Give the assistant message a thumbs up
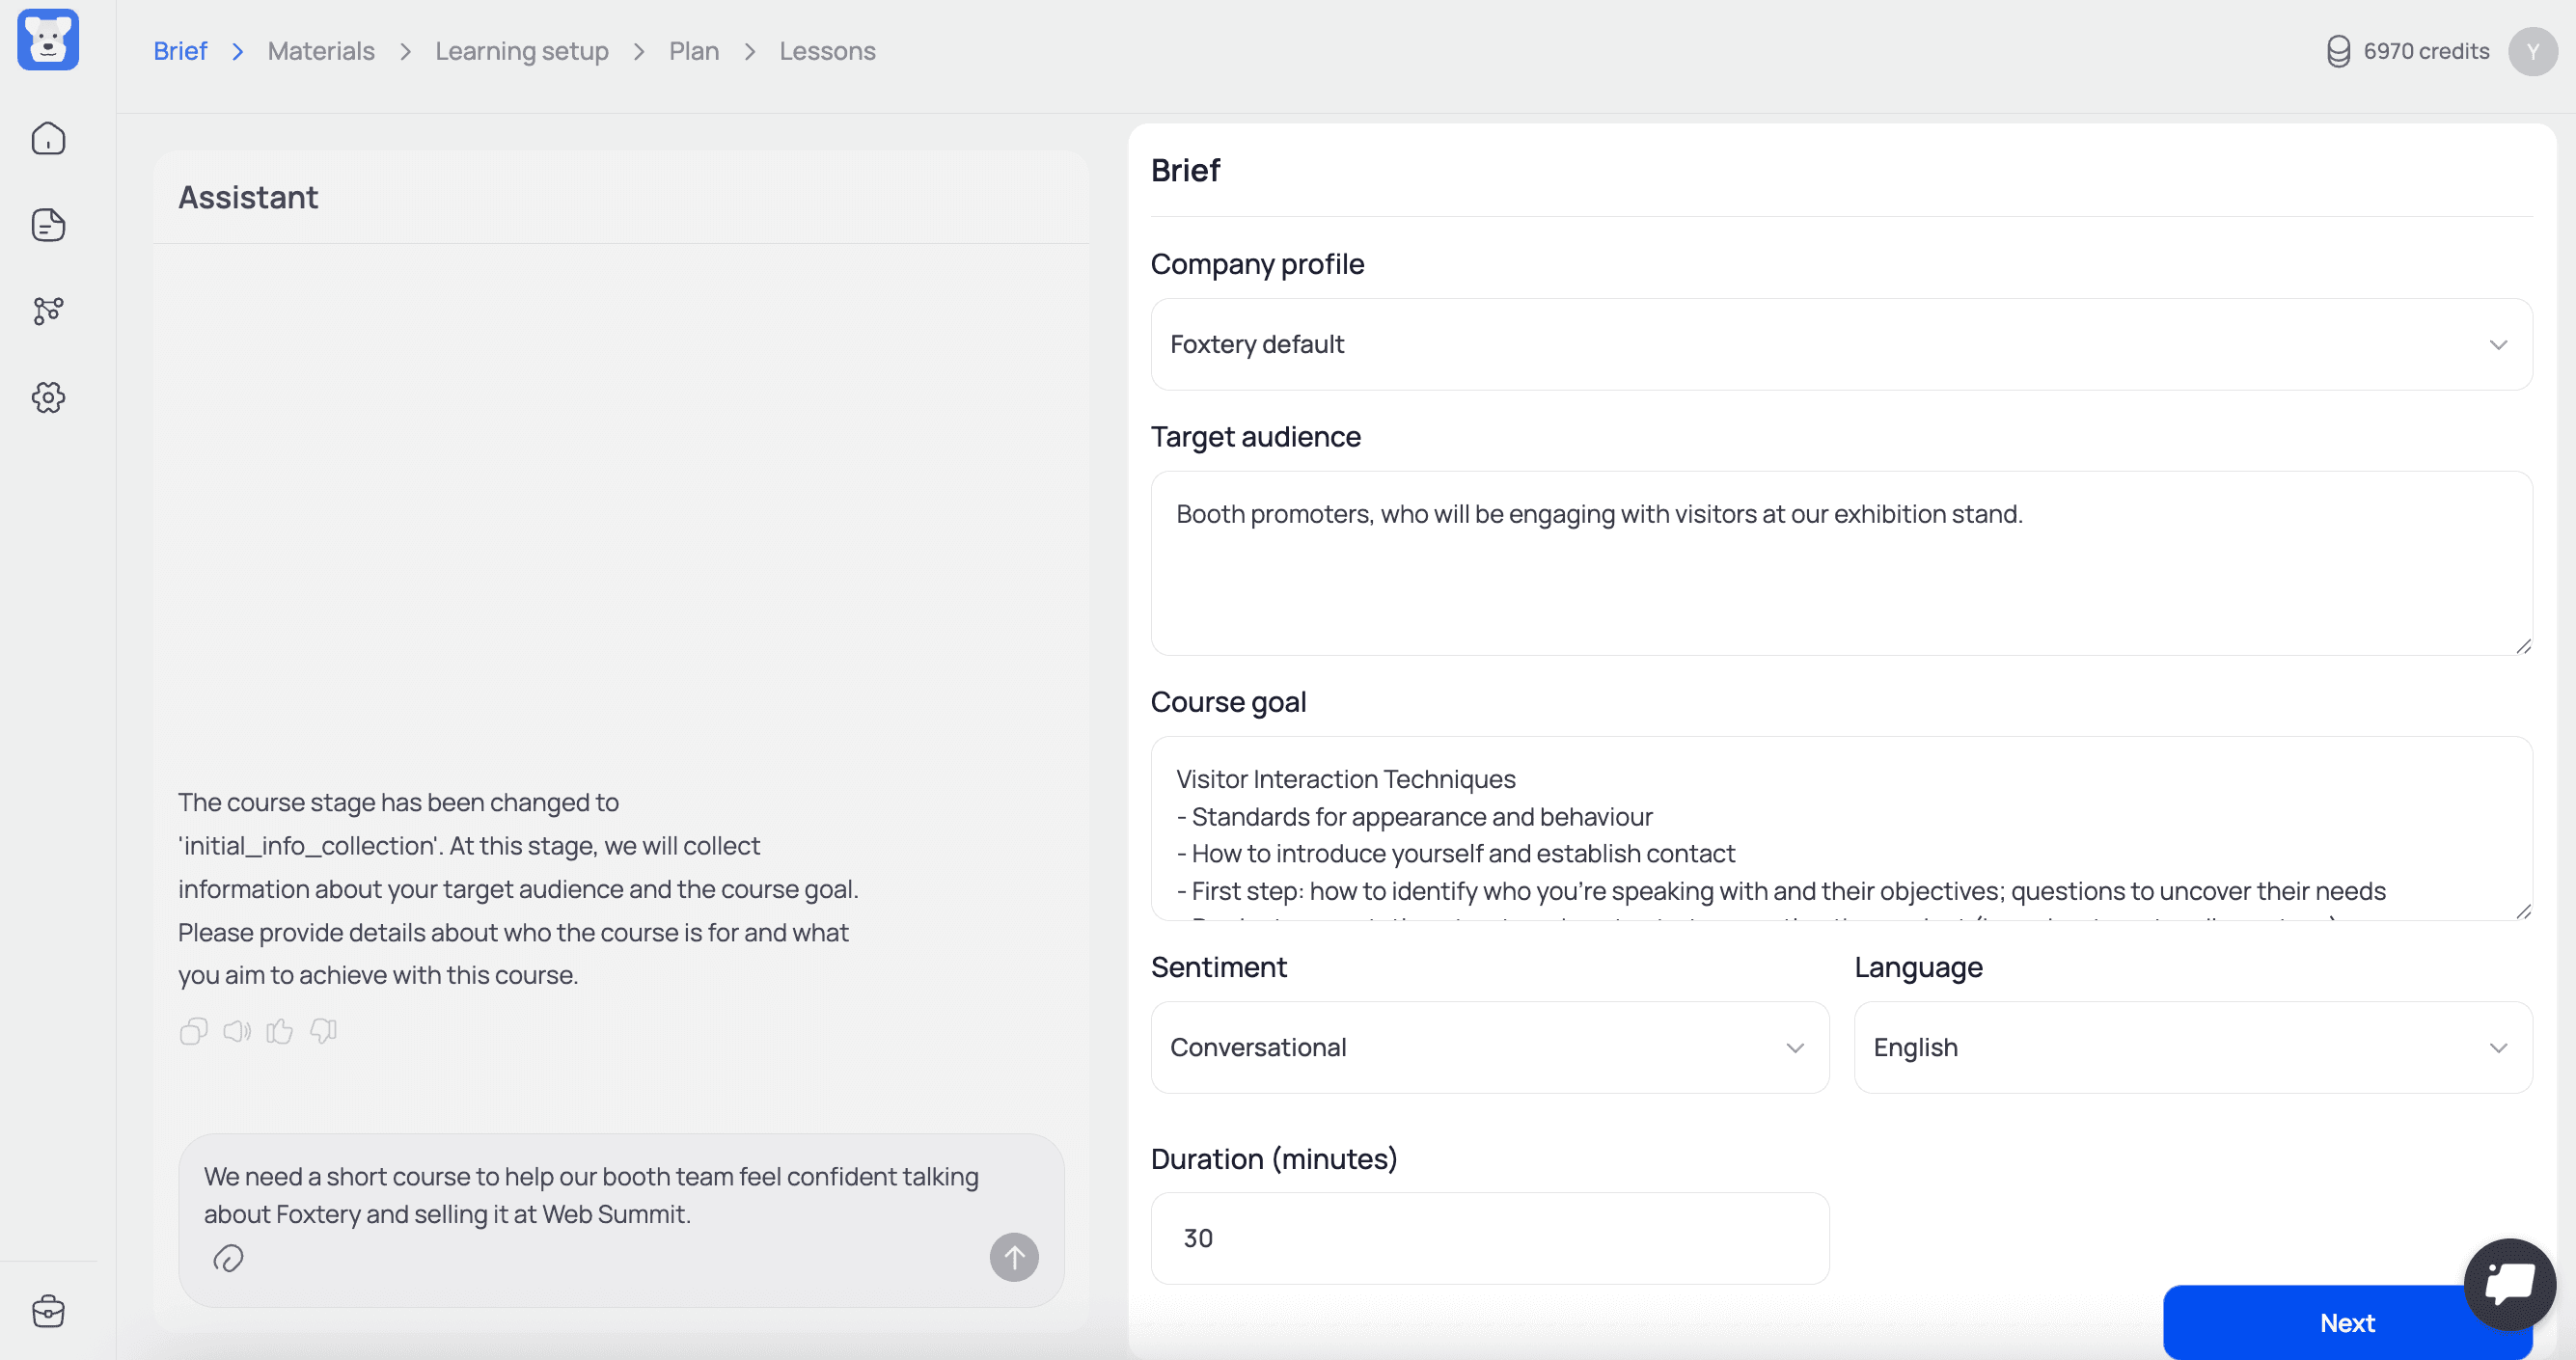2576x1360 pixels. tap(280, 1031)
